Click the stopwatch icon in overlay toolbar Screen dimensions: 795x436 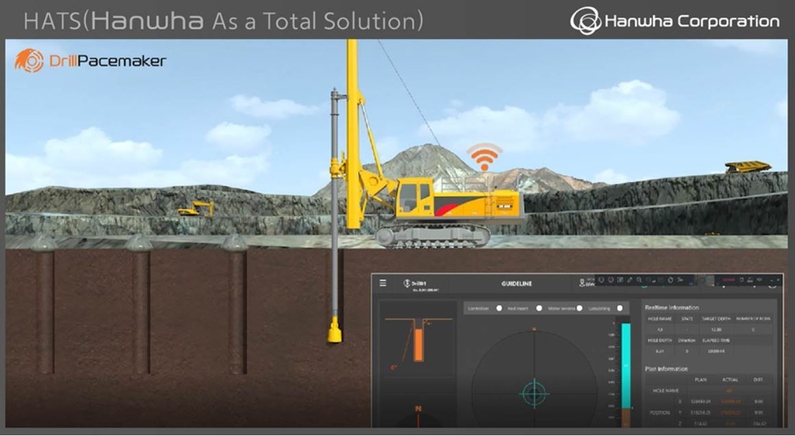pyautogui.click(x=670, y=280)
